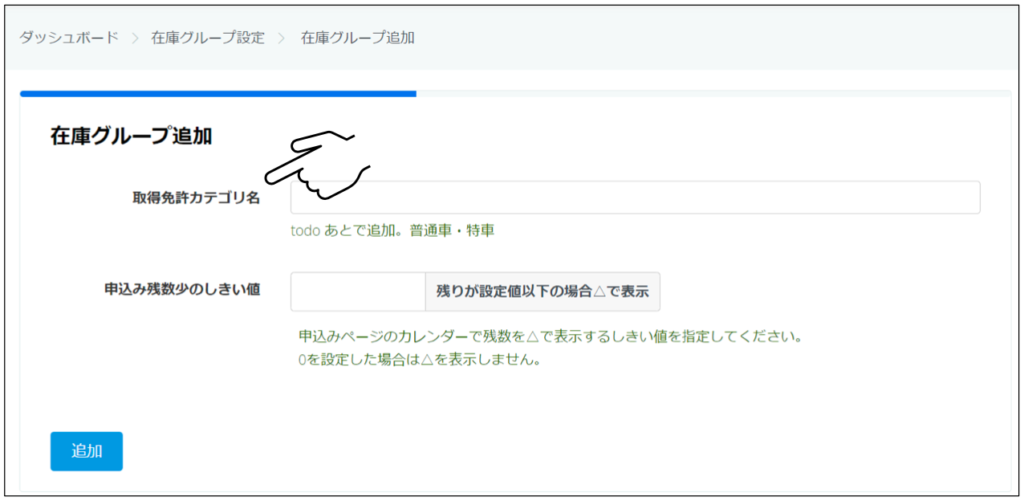Click the blue filled portion of progress bar

coord(218,94)
